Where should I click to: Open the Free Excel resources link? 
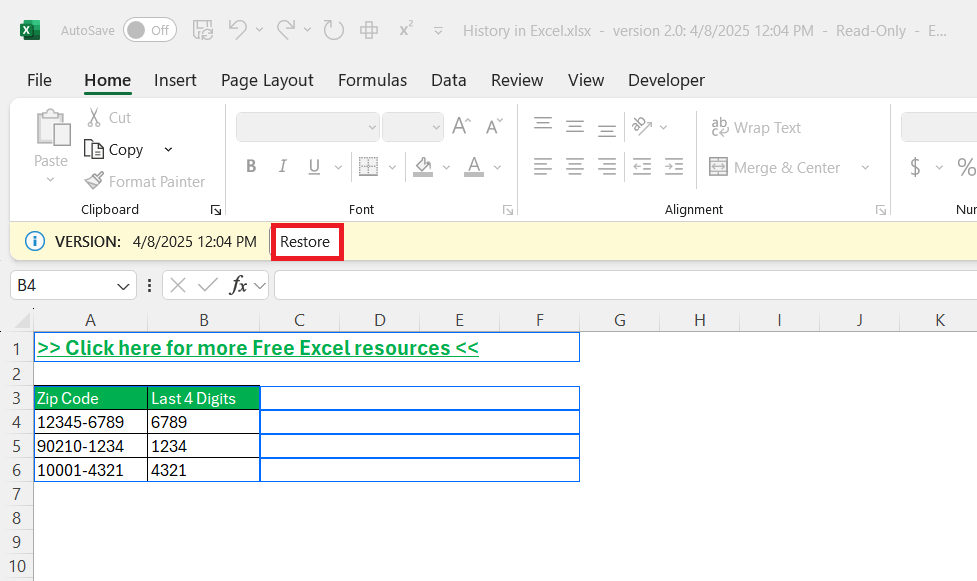(x=257, y=348)
